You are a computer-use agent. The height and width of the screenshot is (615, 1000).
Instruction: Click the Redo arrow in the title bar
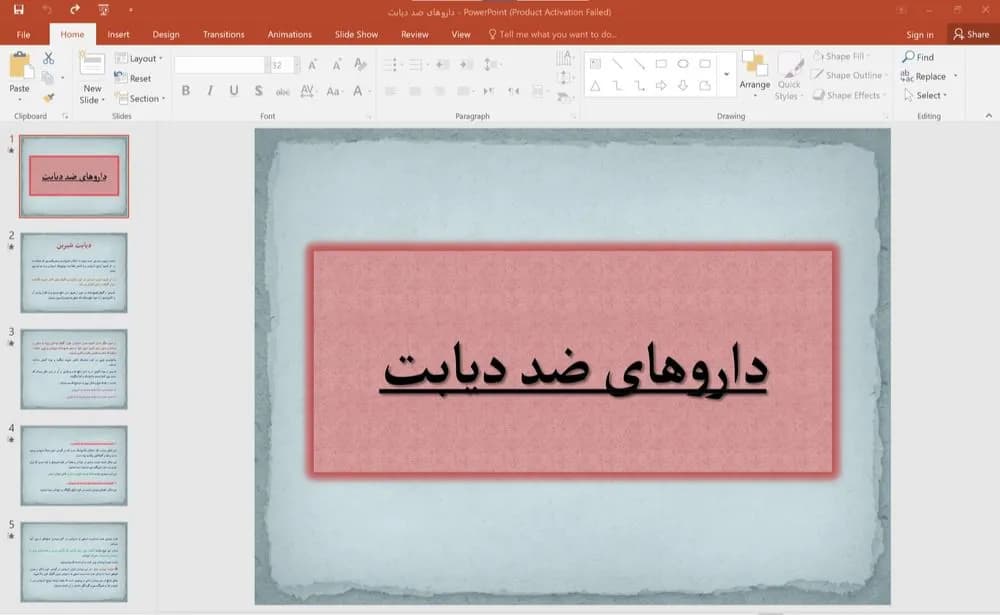75,10
